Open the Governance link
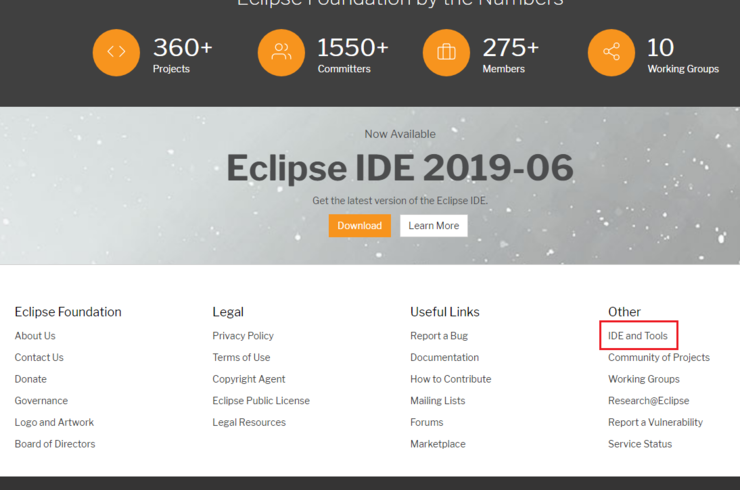 [41, 401]
